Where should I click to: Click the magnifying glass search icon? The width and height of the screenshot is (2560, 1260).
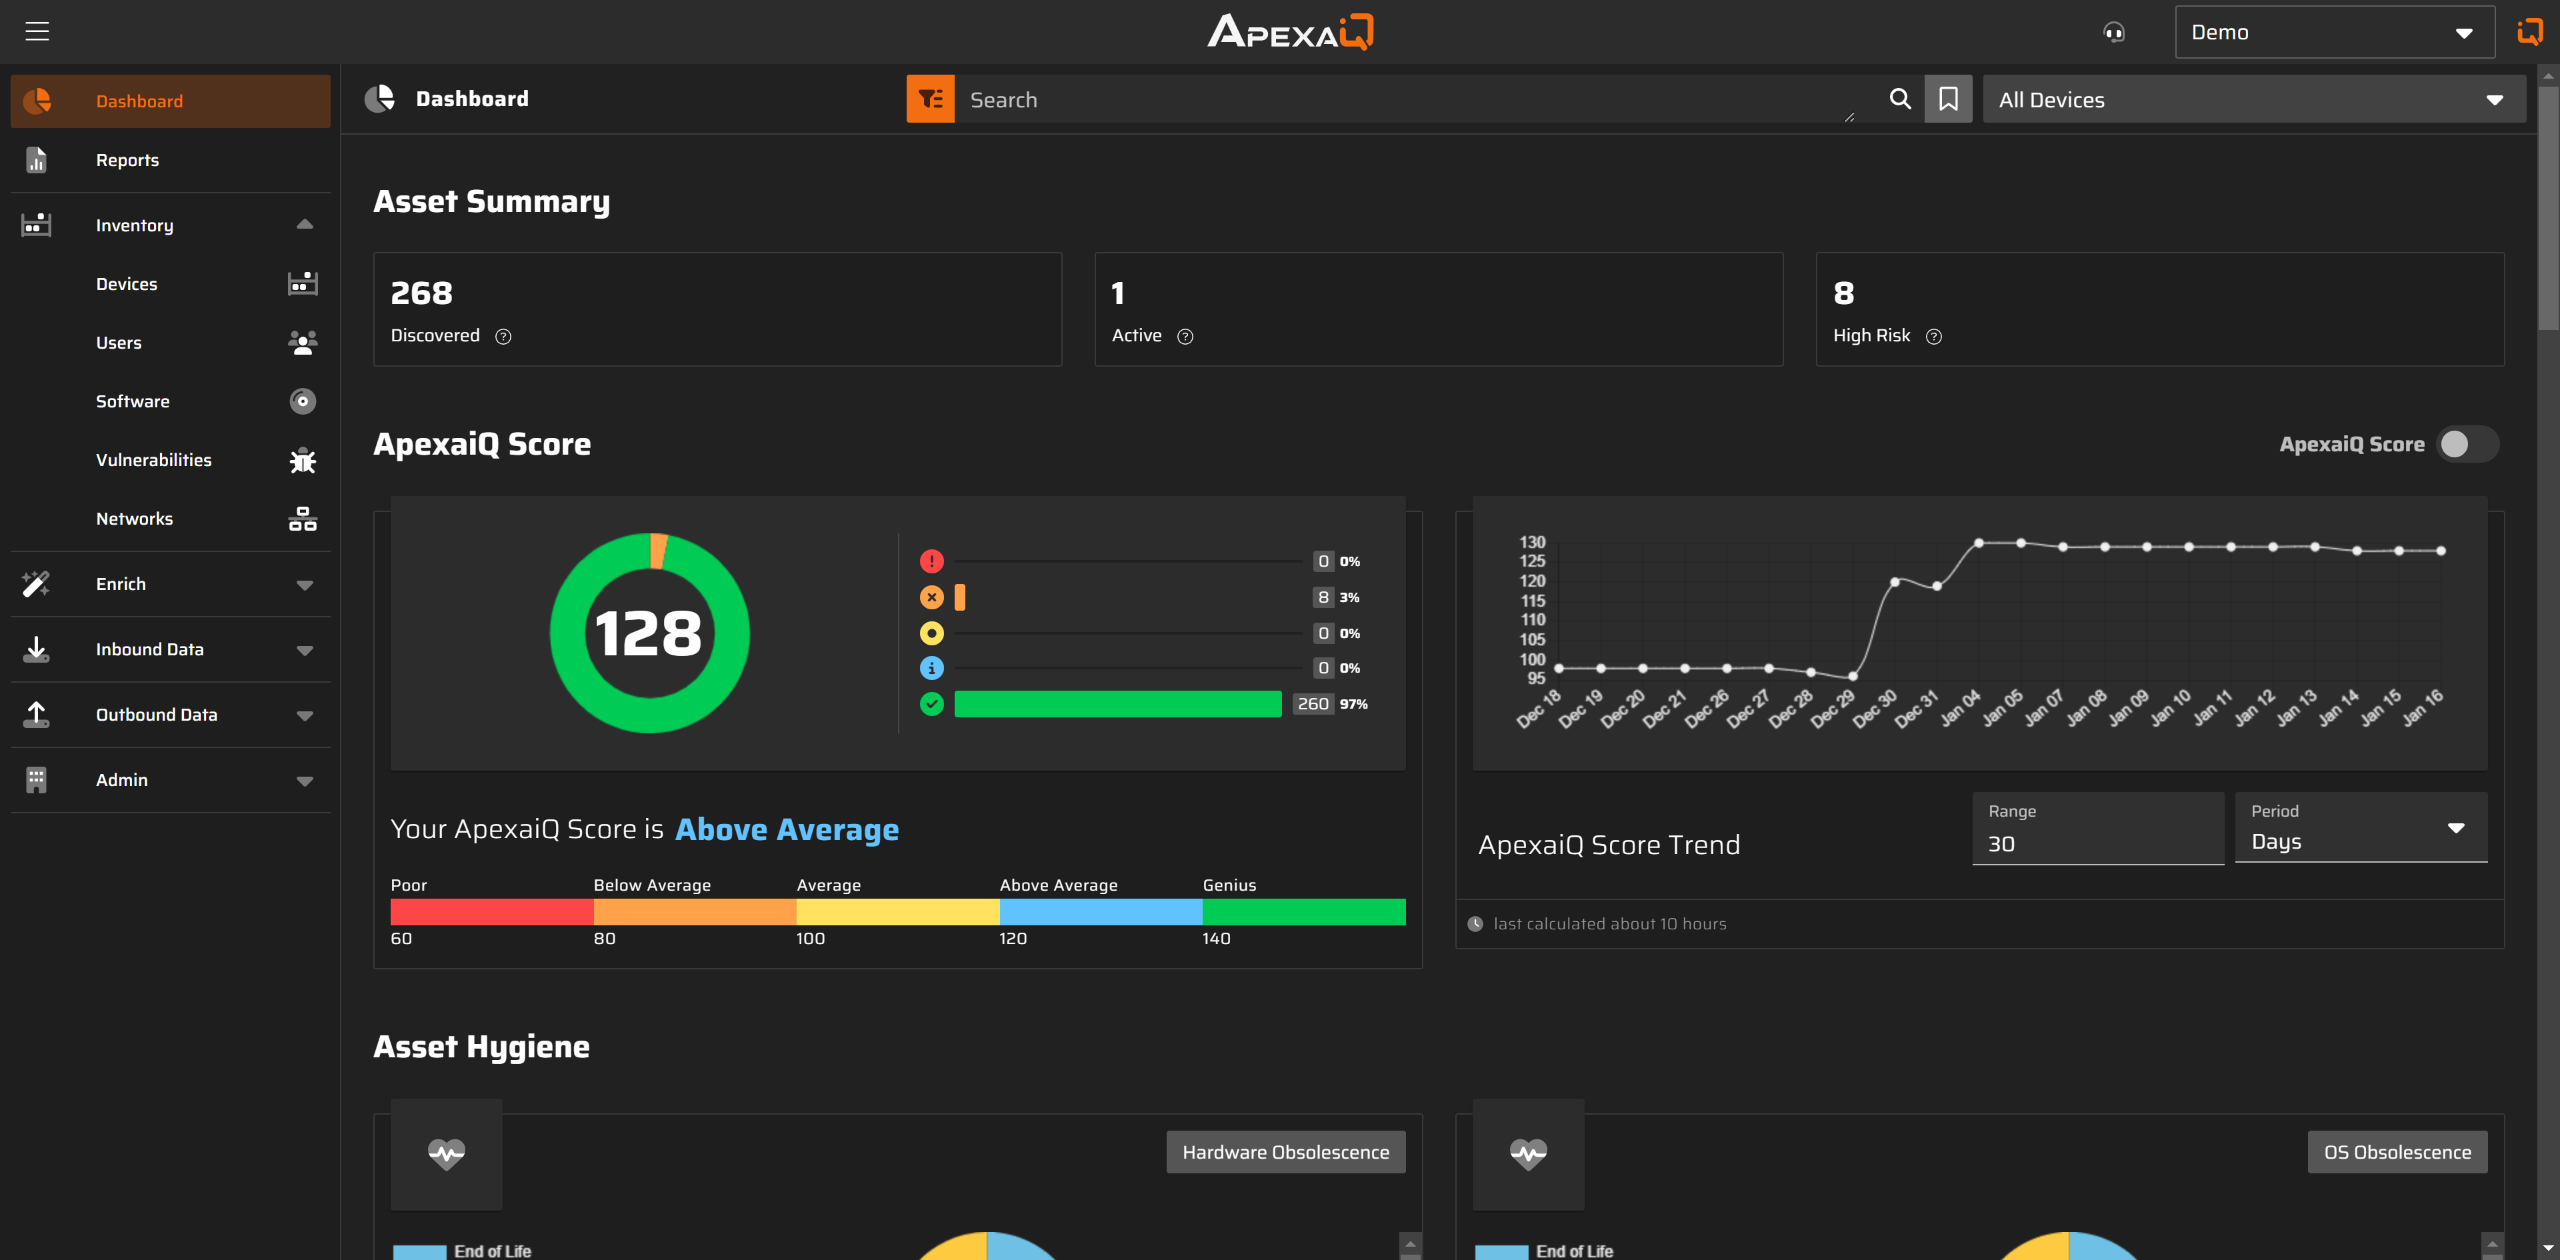point(1900,99)
